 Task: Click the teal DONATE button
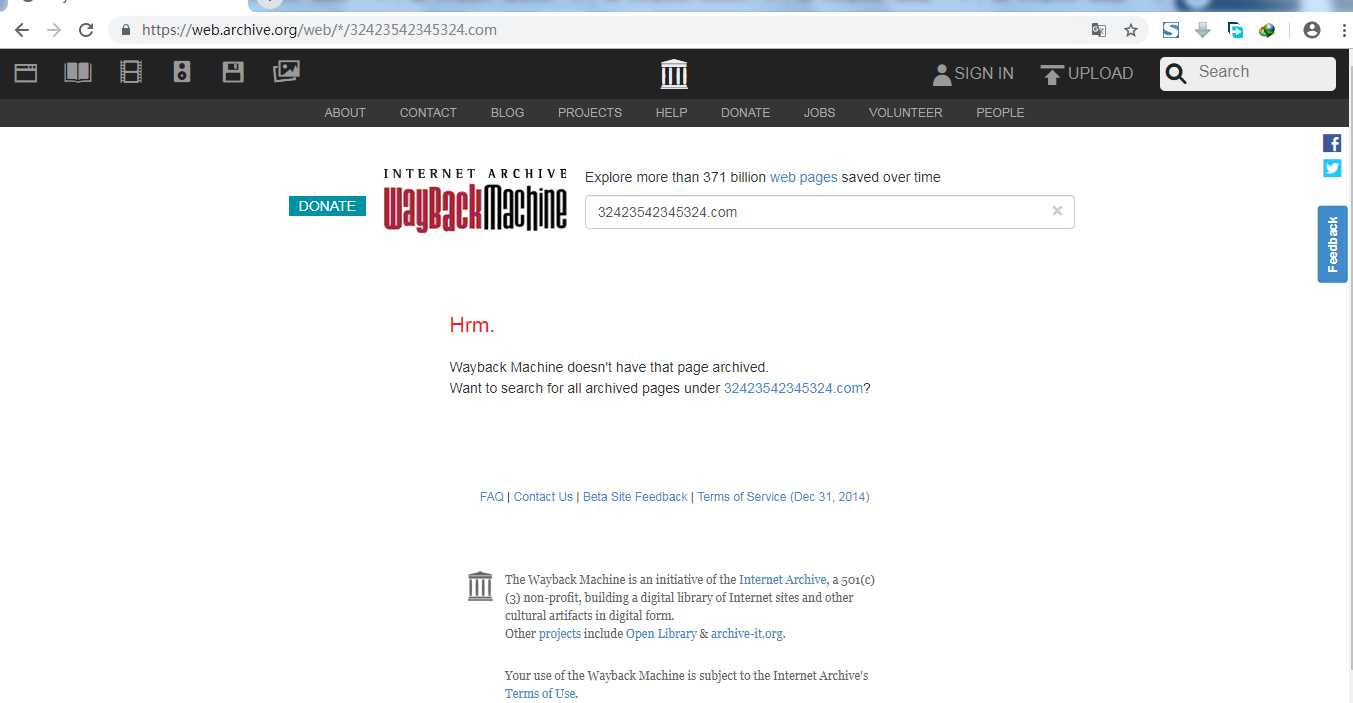(x=327, y=206)
